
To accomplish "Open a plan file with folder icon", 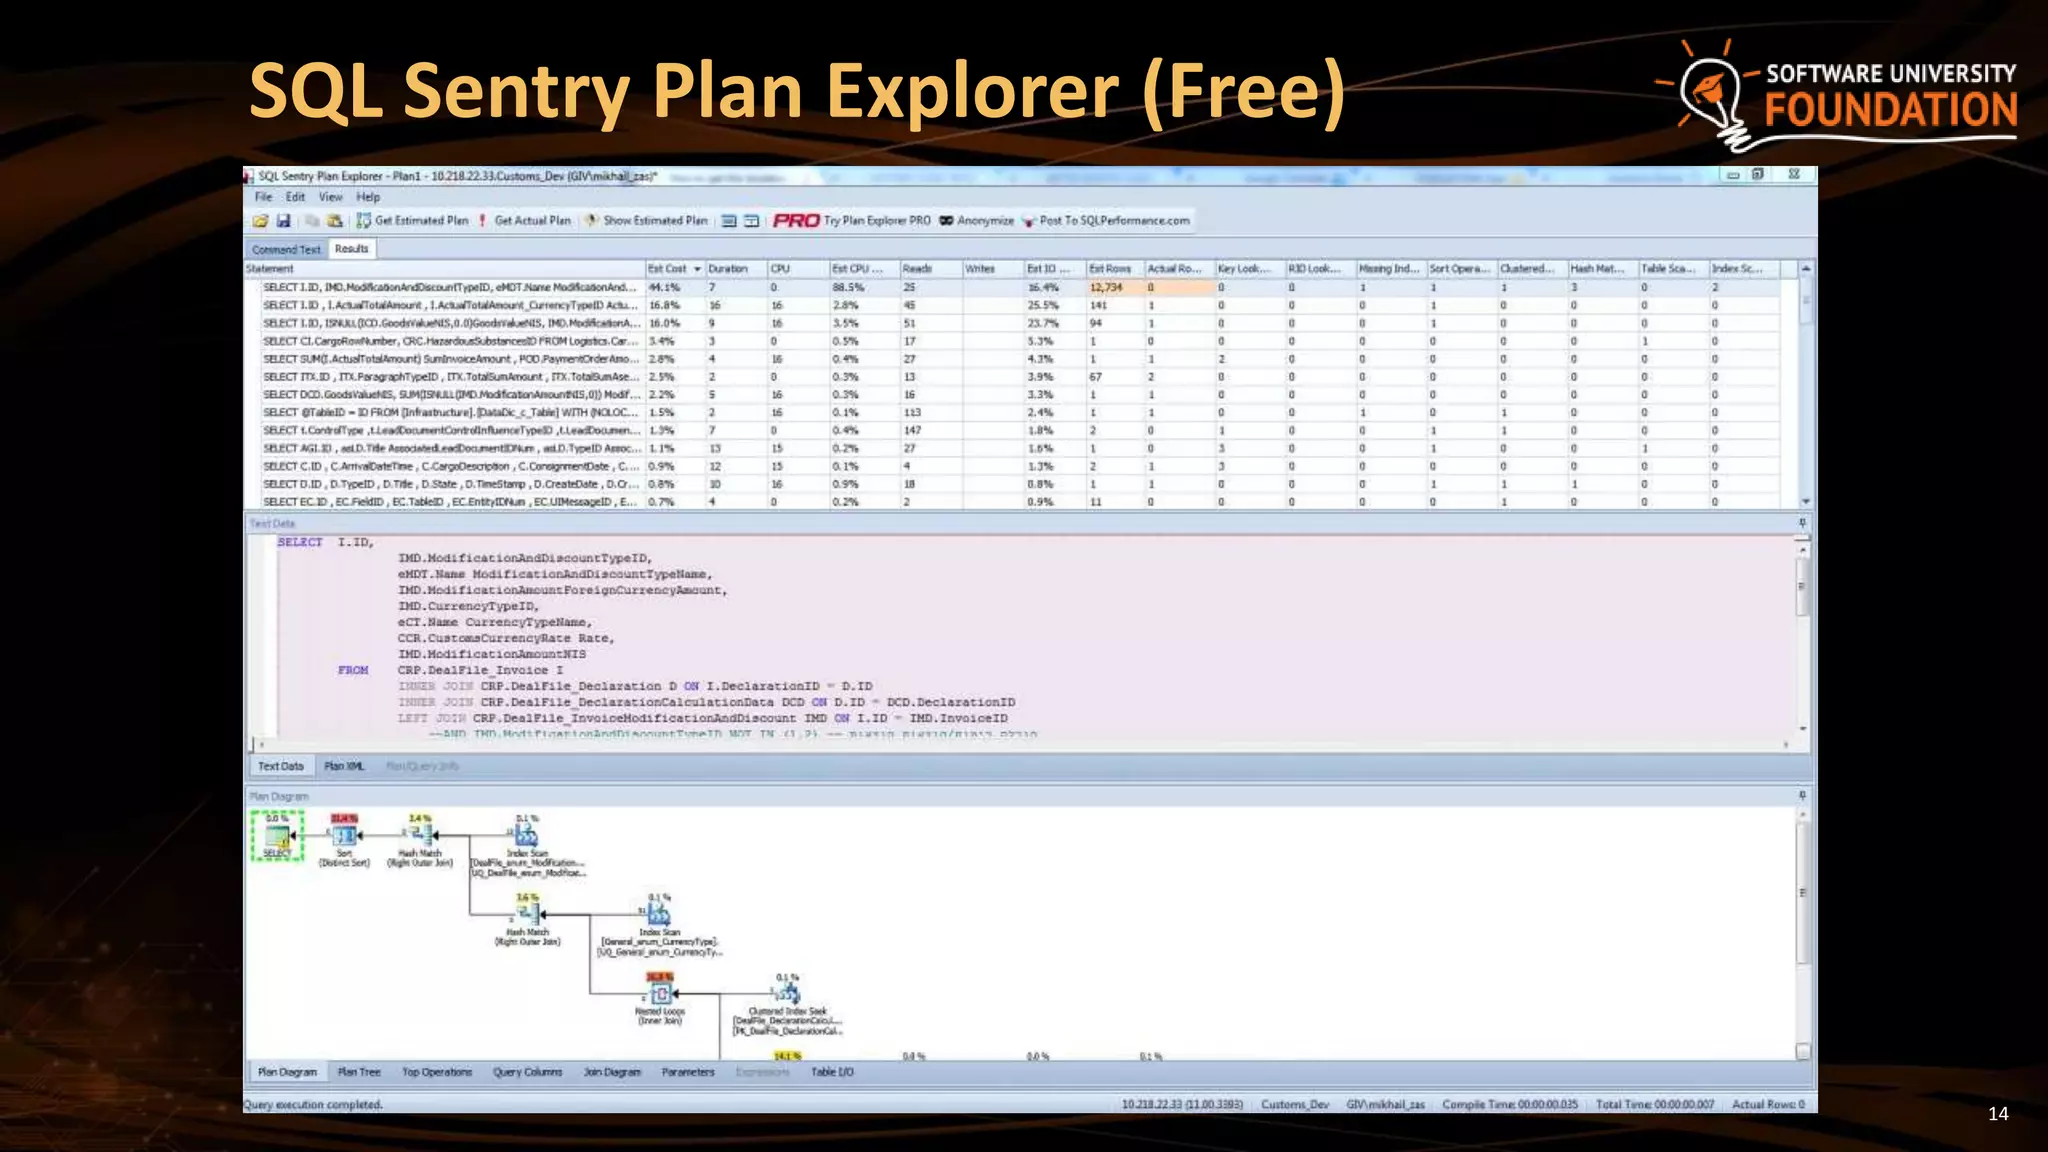I will coord(260,221).
